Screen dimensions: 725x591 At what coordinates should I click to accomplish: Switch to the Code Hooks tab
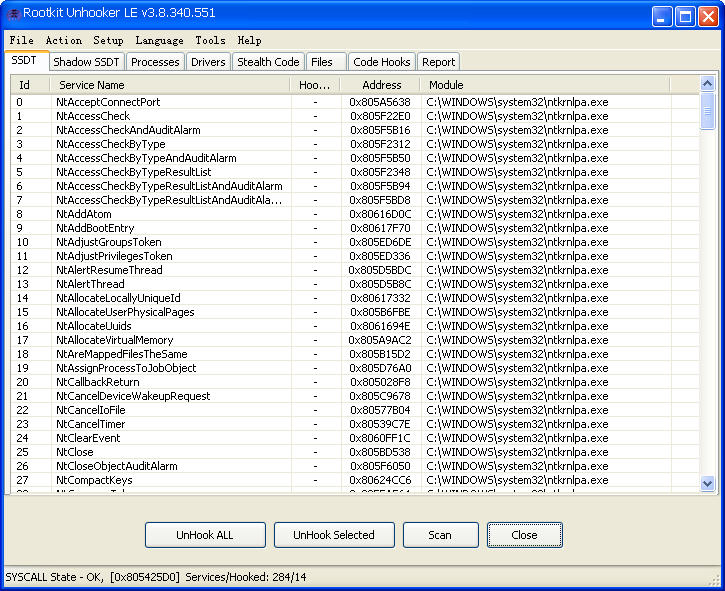[382, 62]
